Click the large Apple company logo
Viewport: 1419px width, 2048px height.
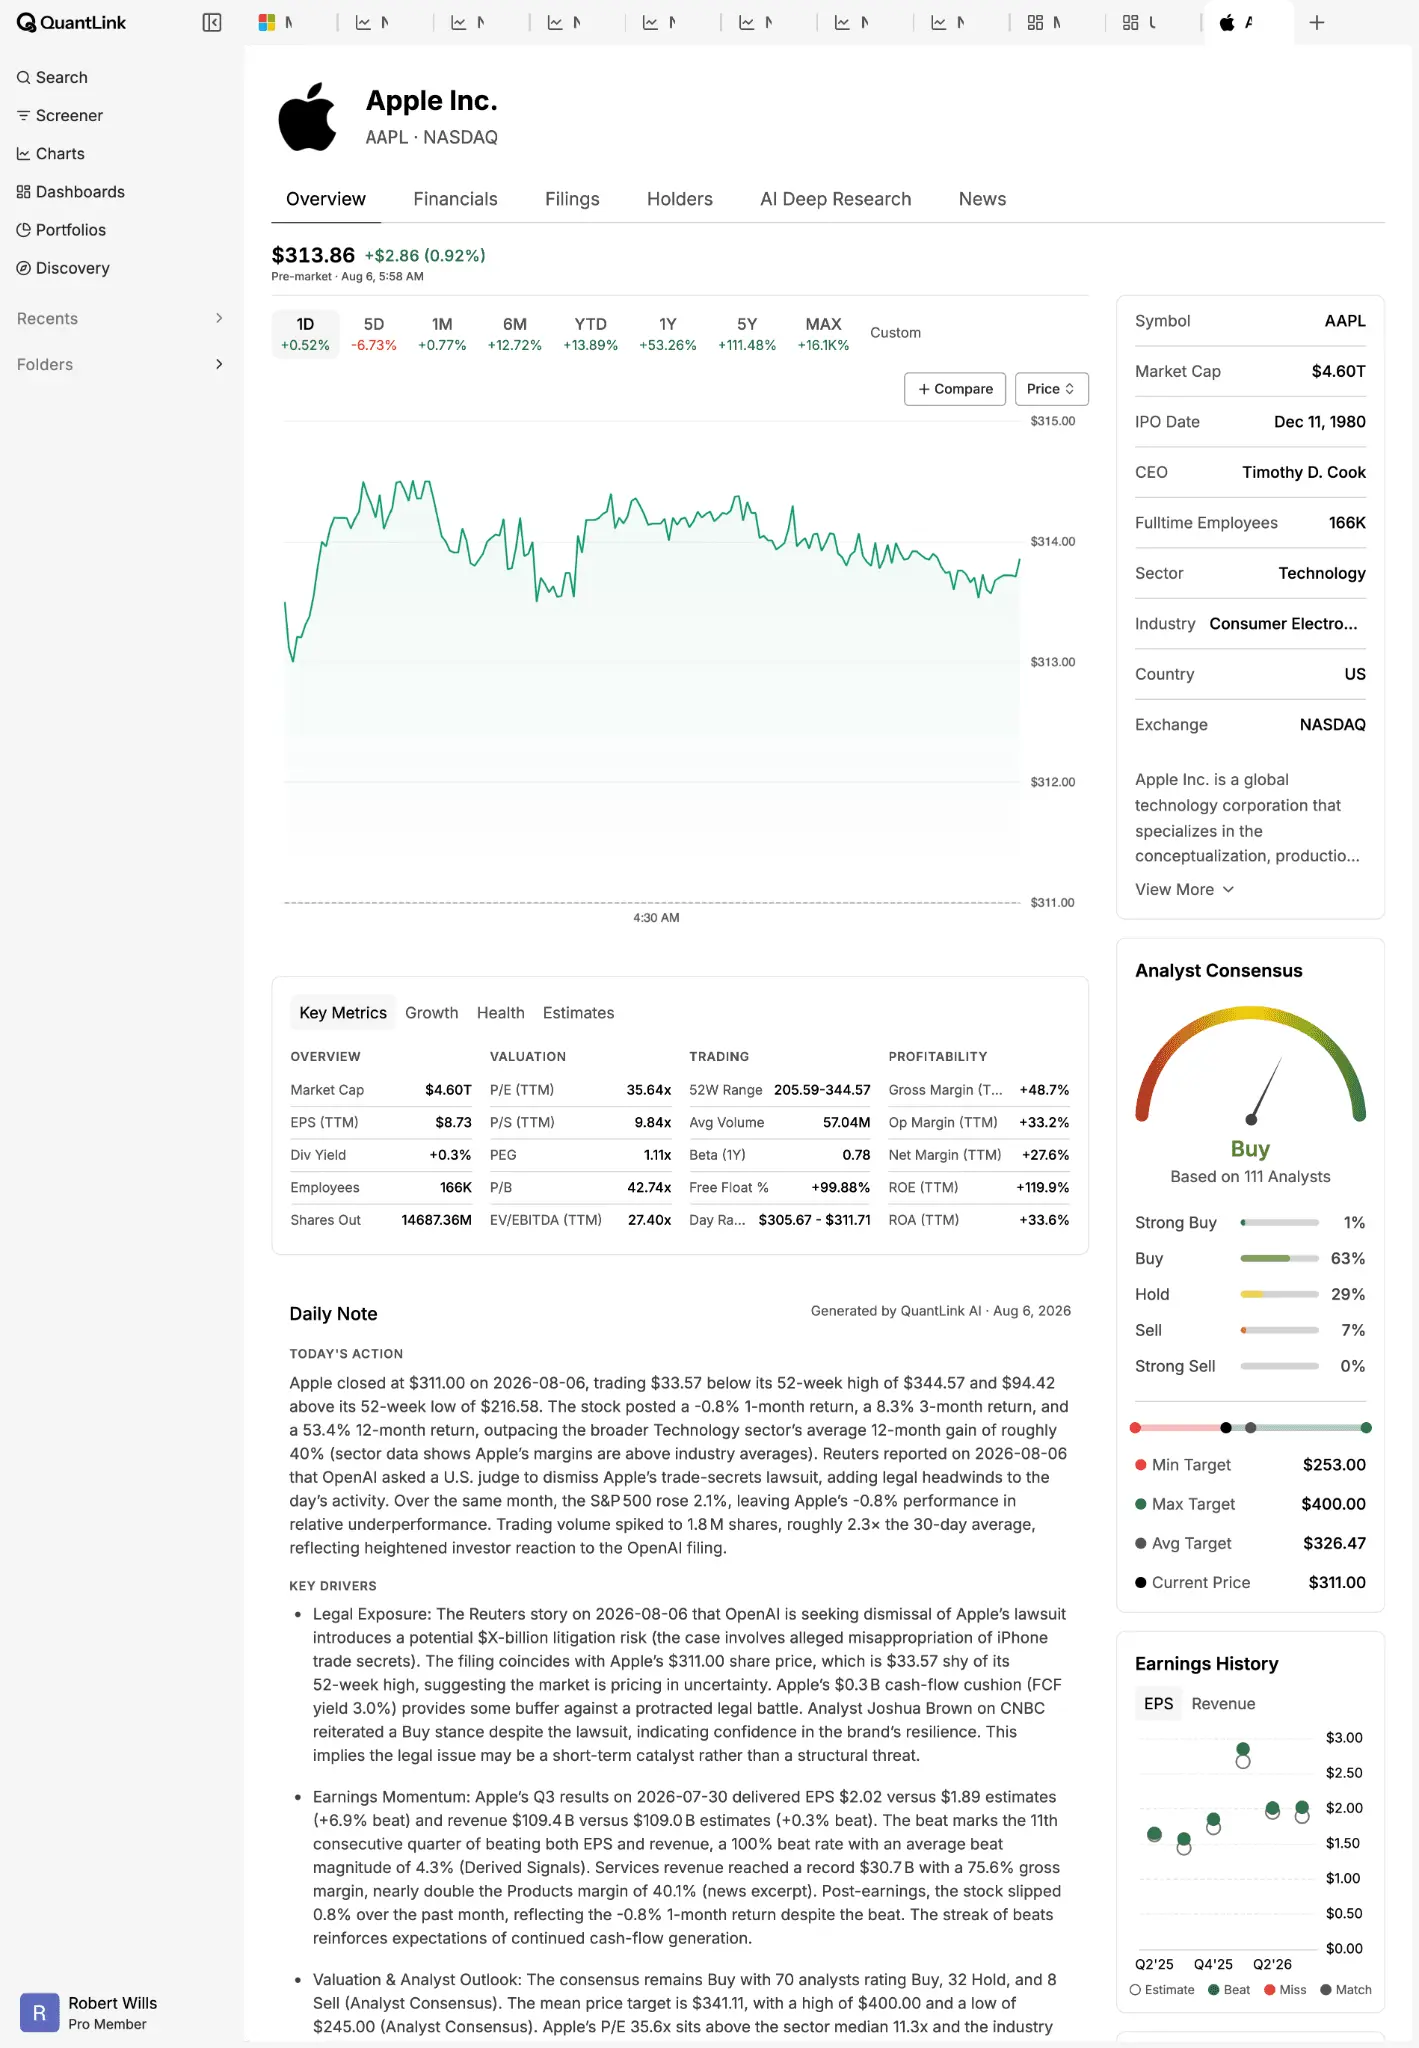(308, 117)
